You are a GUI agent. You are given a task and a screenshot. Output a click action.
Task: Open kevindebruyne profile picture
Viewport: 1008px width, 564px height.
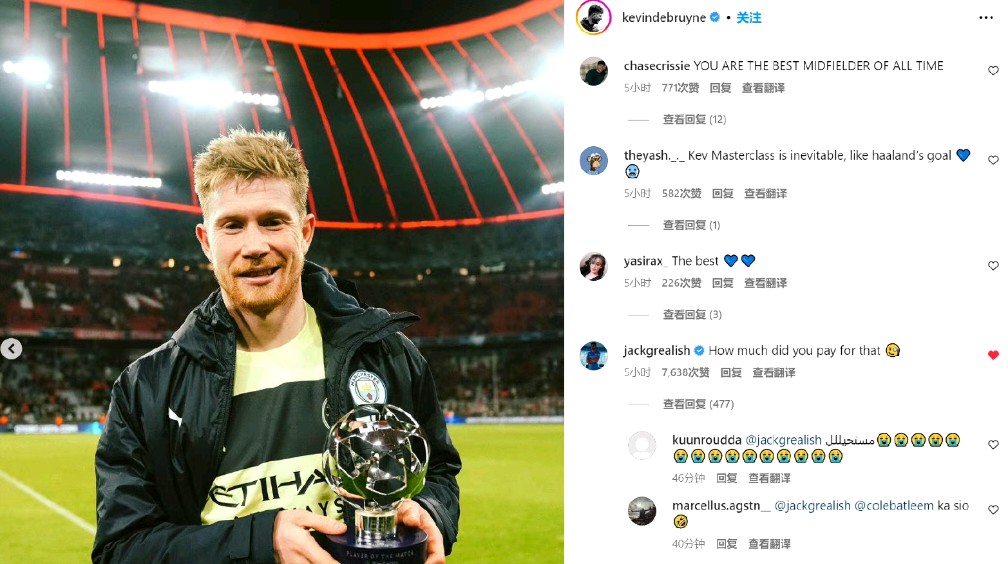pyautogui.click(x=593, y=17)
